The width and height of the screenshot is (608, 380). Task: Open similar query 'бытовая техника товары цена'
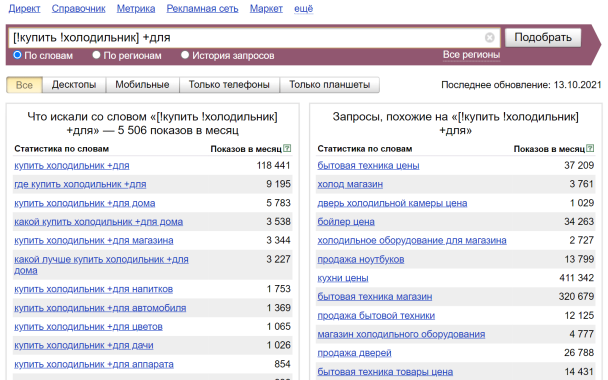tap(385, 372)
